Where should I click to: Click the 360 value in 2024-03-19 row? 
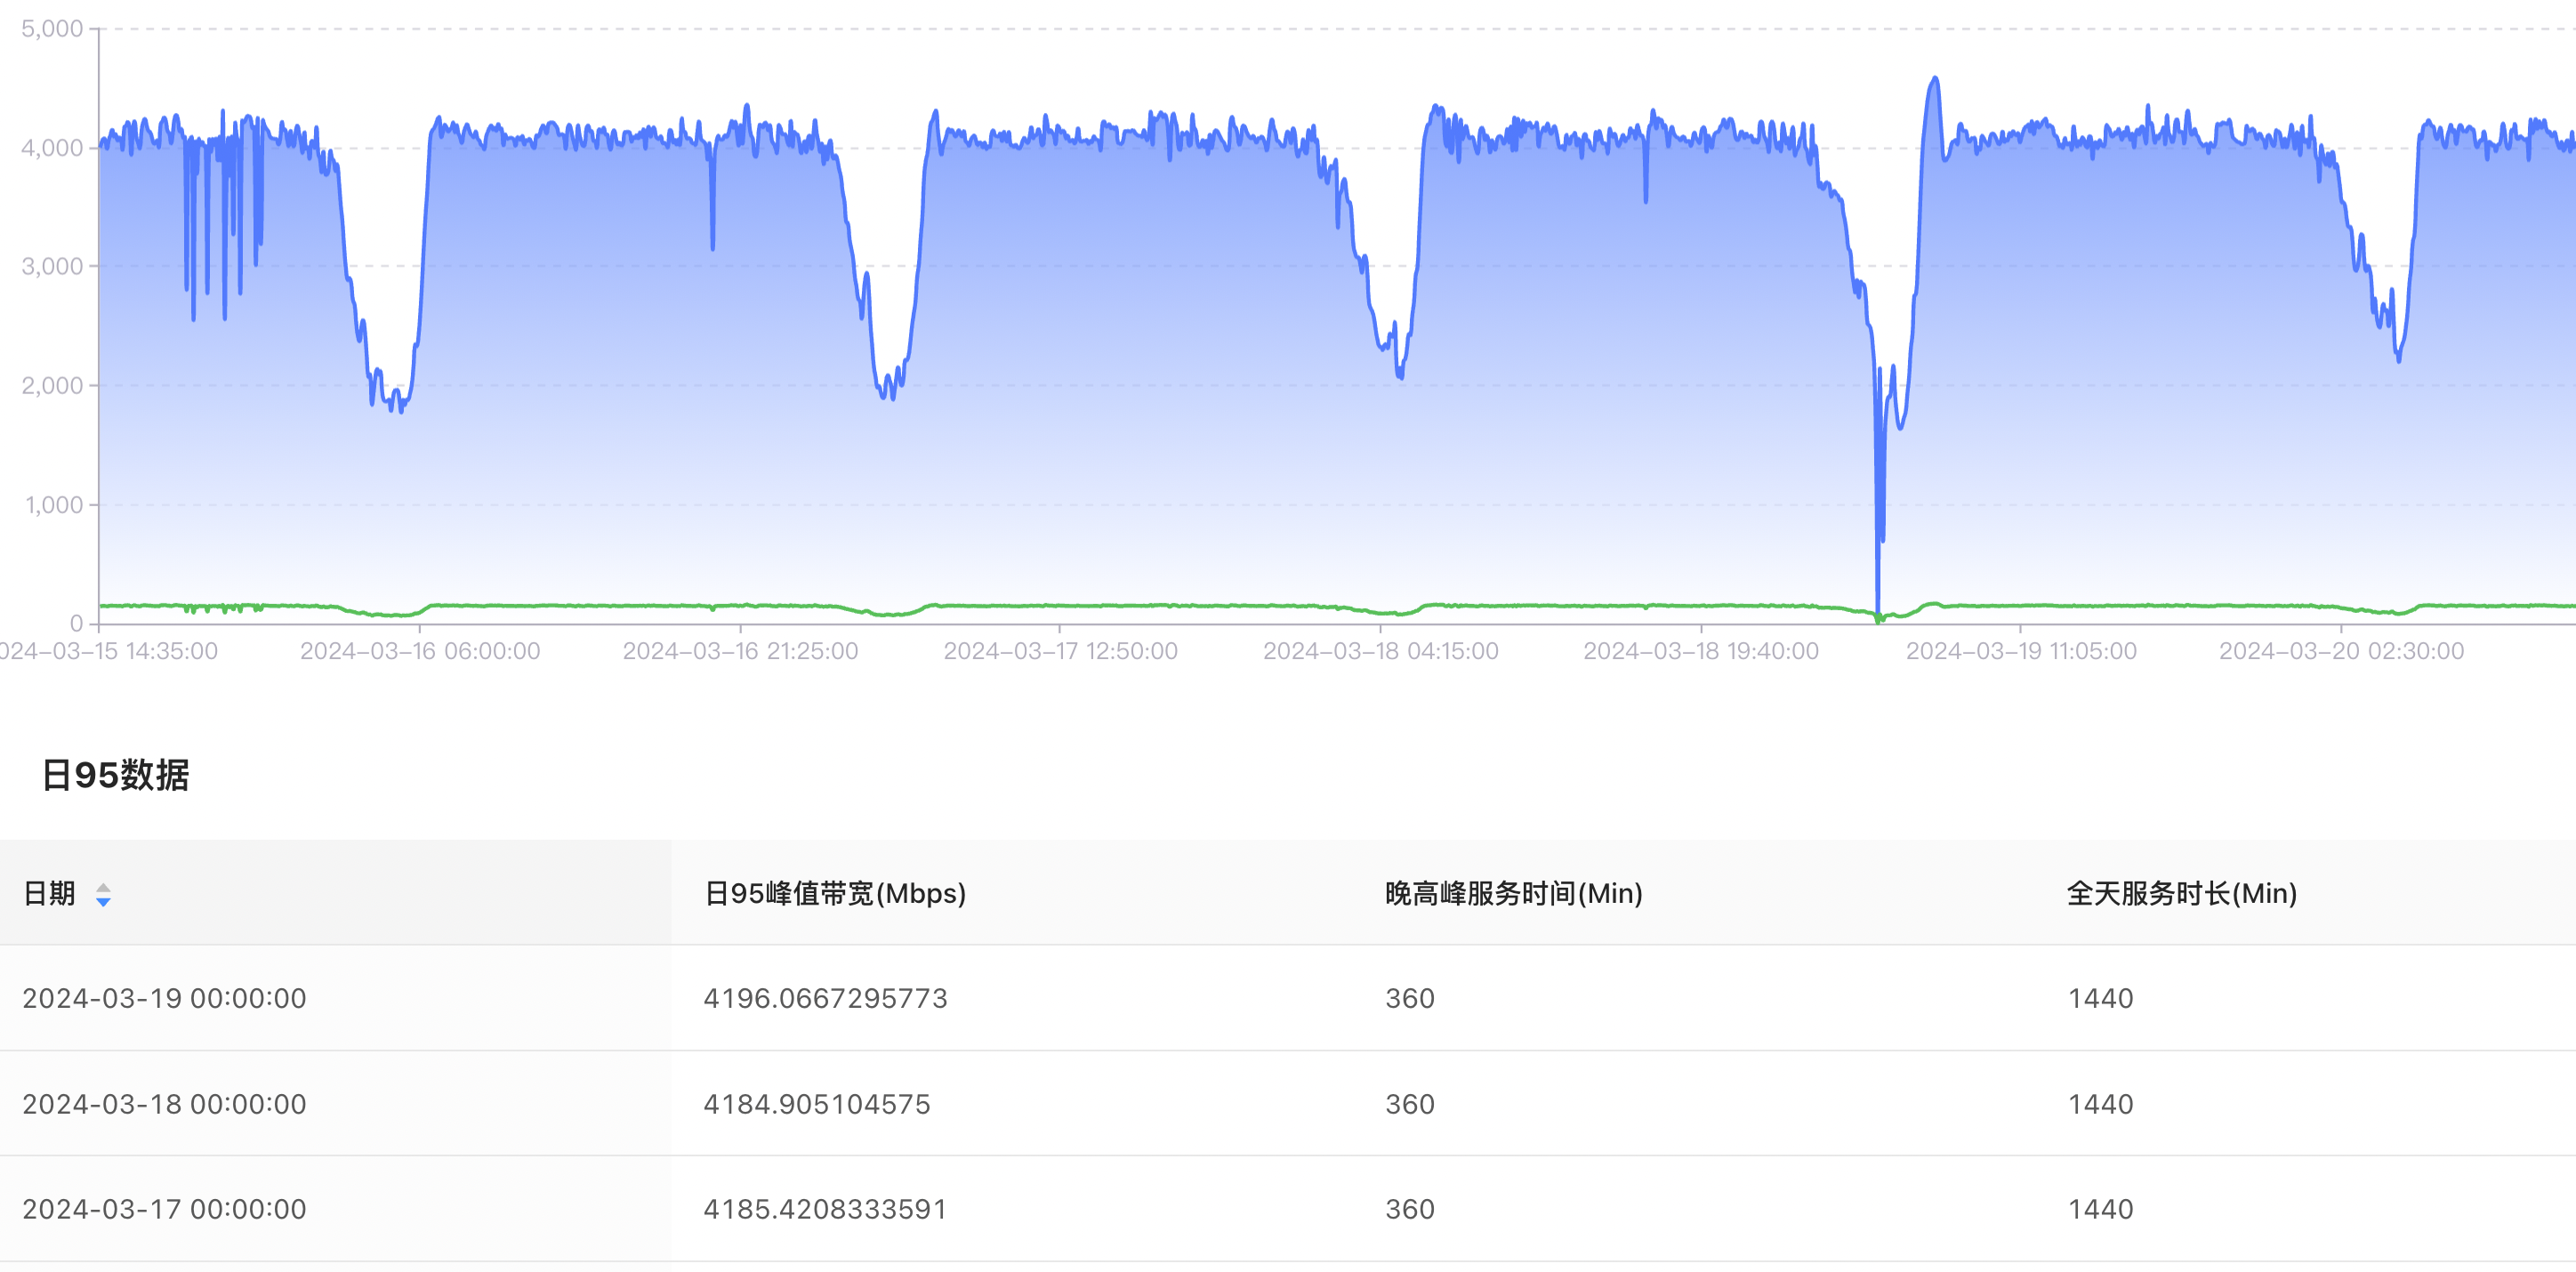pos(1410,998)
